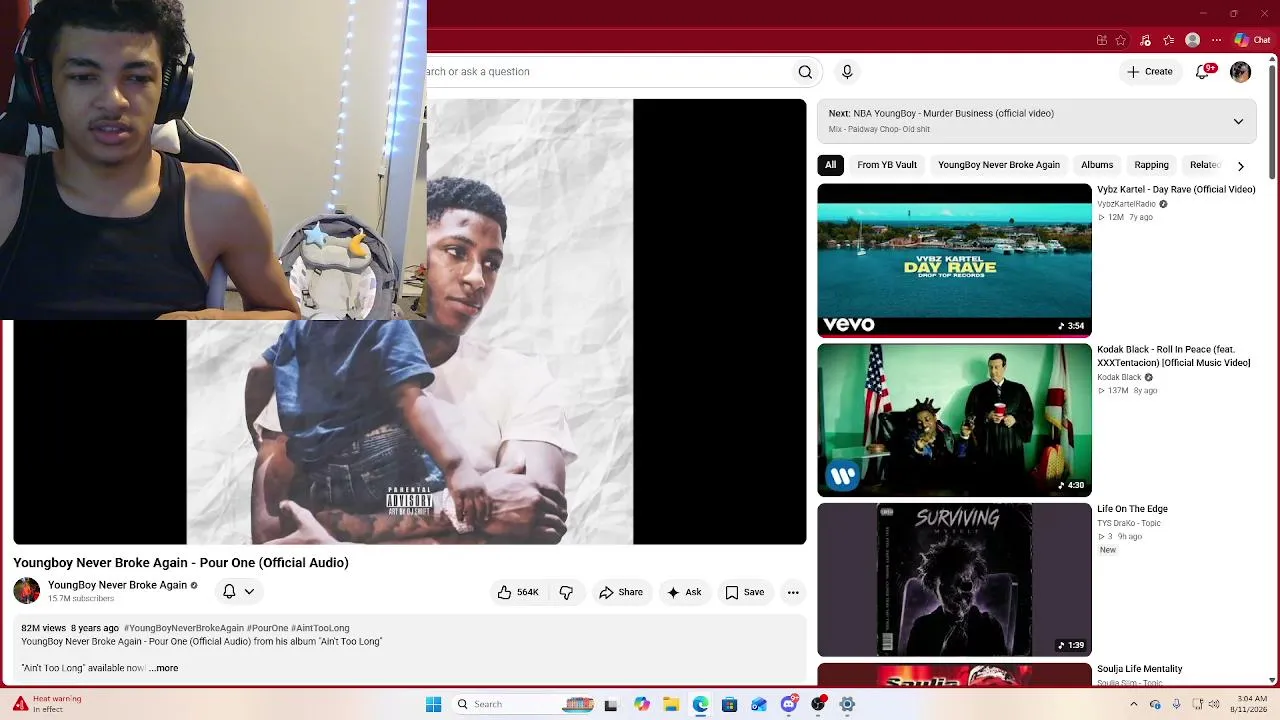Open Life On The Edge thumbnail

954,580
